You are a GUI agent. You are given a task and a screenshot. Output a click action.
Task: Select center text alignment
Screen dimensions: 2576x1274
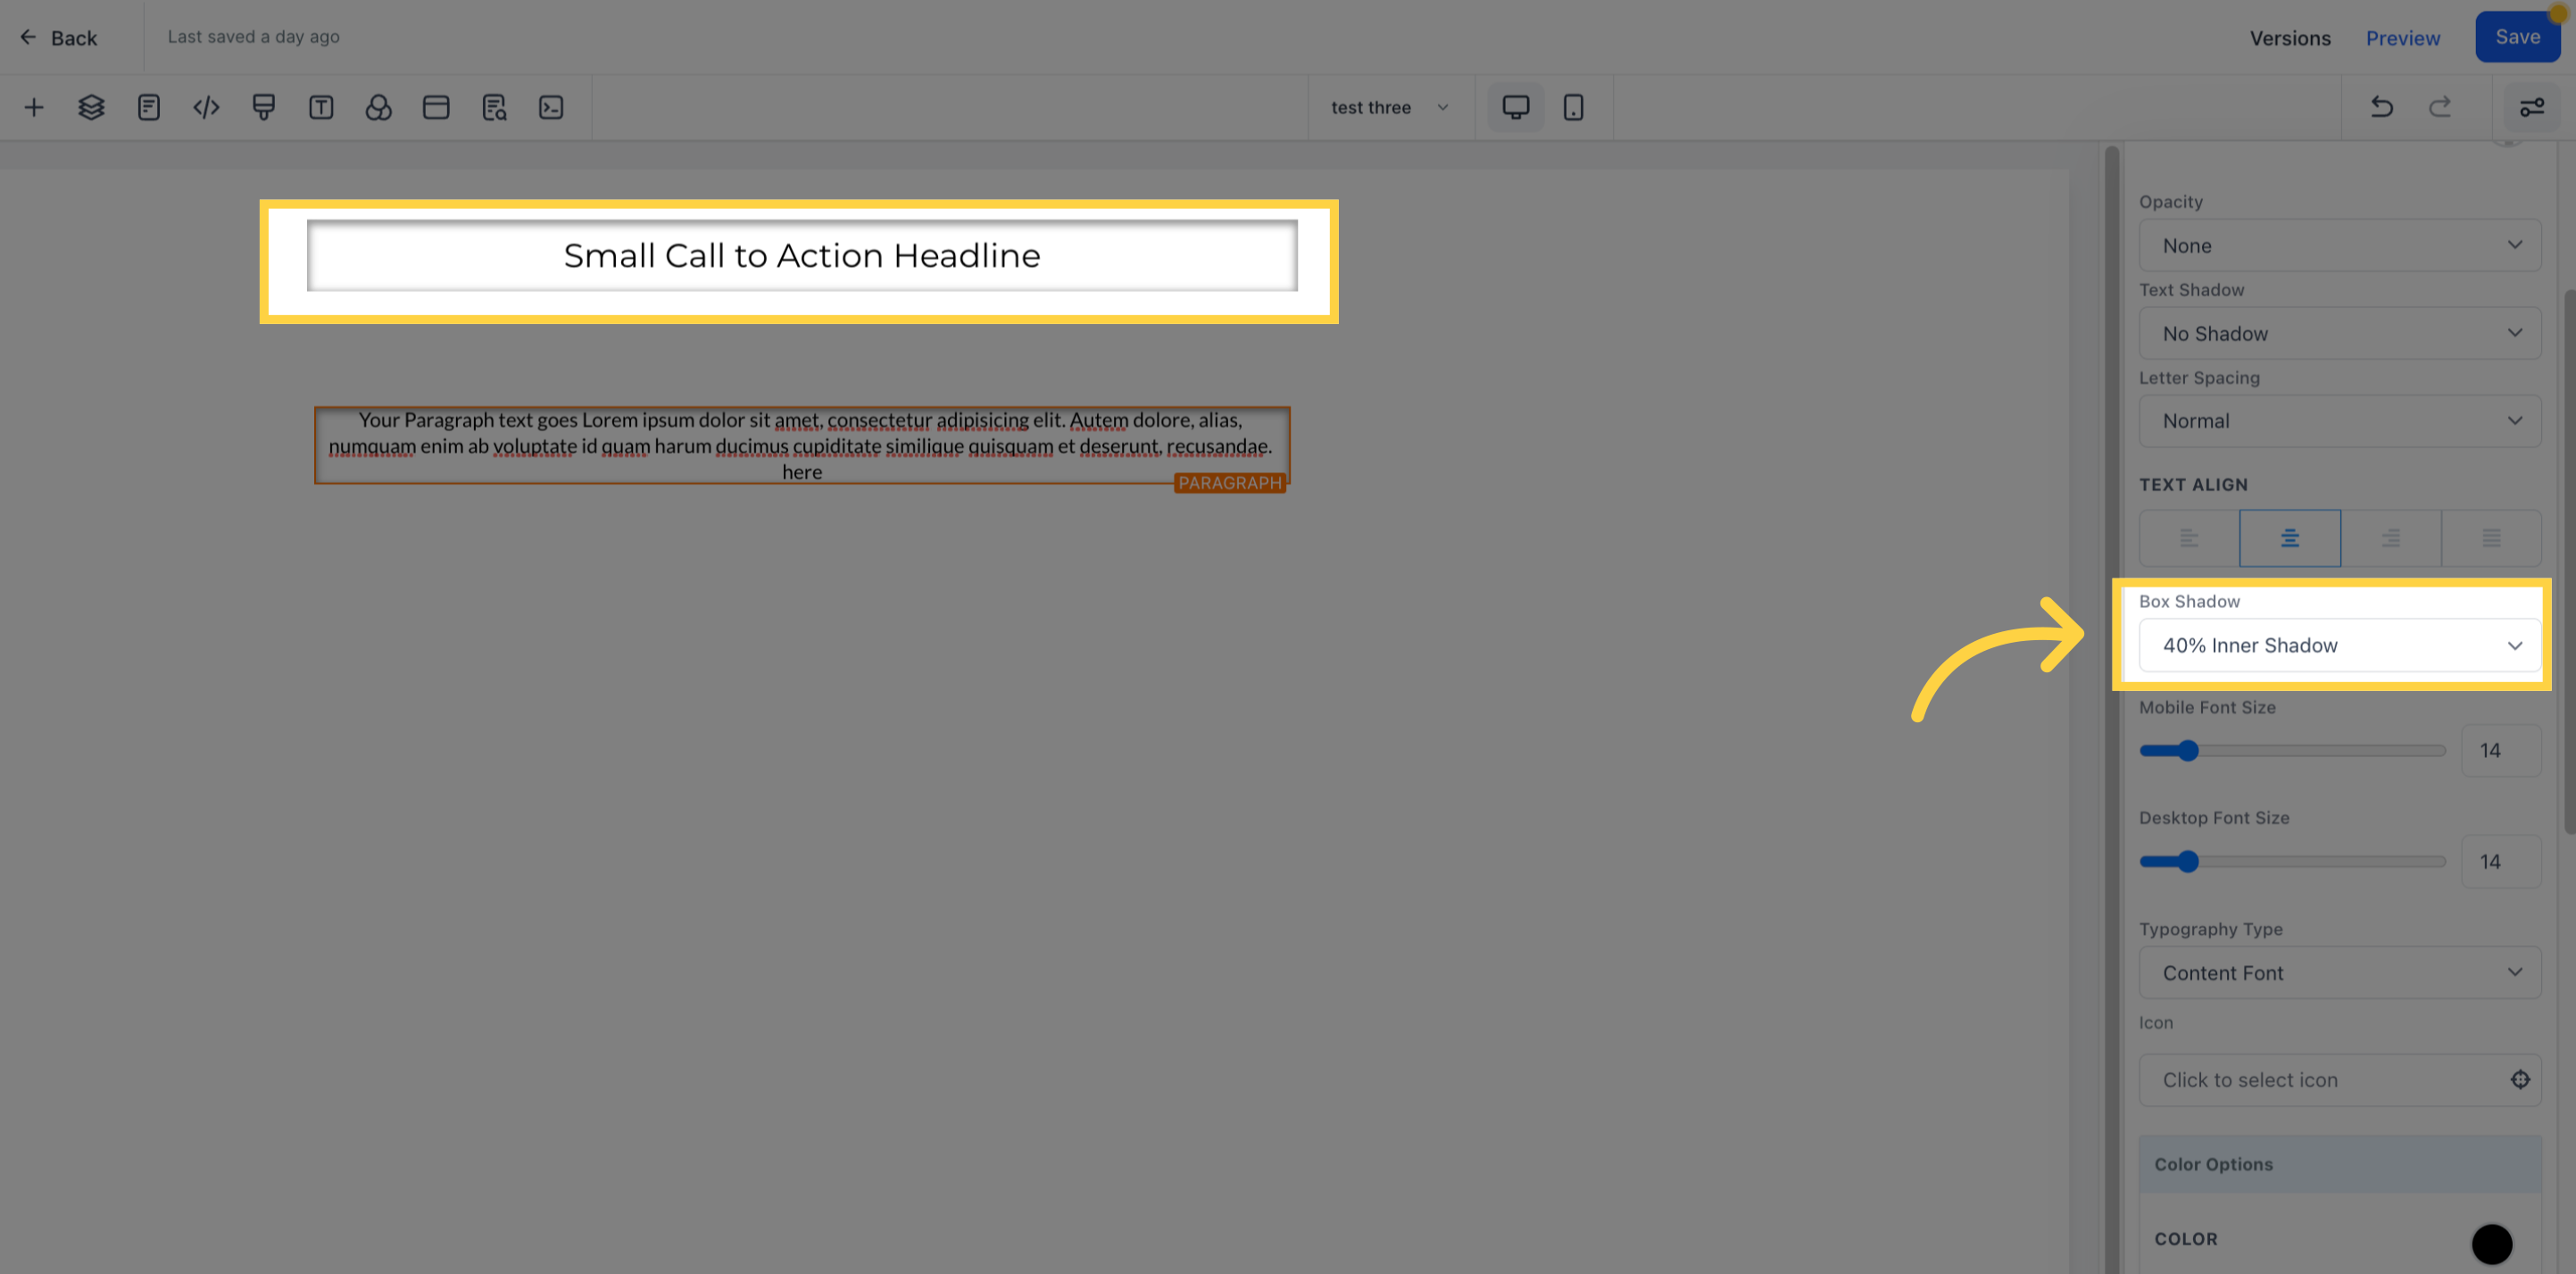[x=2289, y=538]
